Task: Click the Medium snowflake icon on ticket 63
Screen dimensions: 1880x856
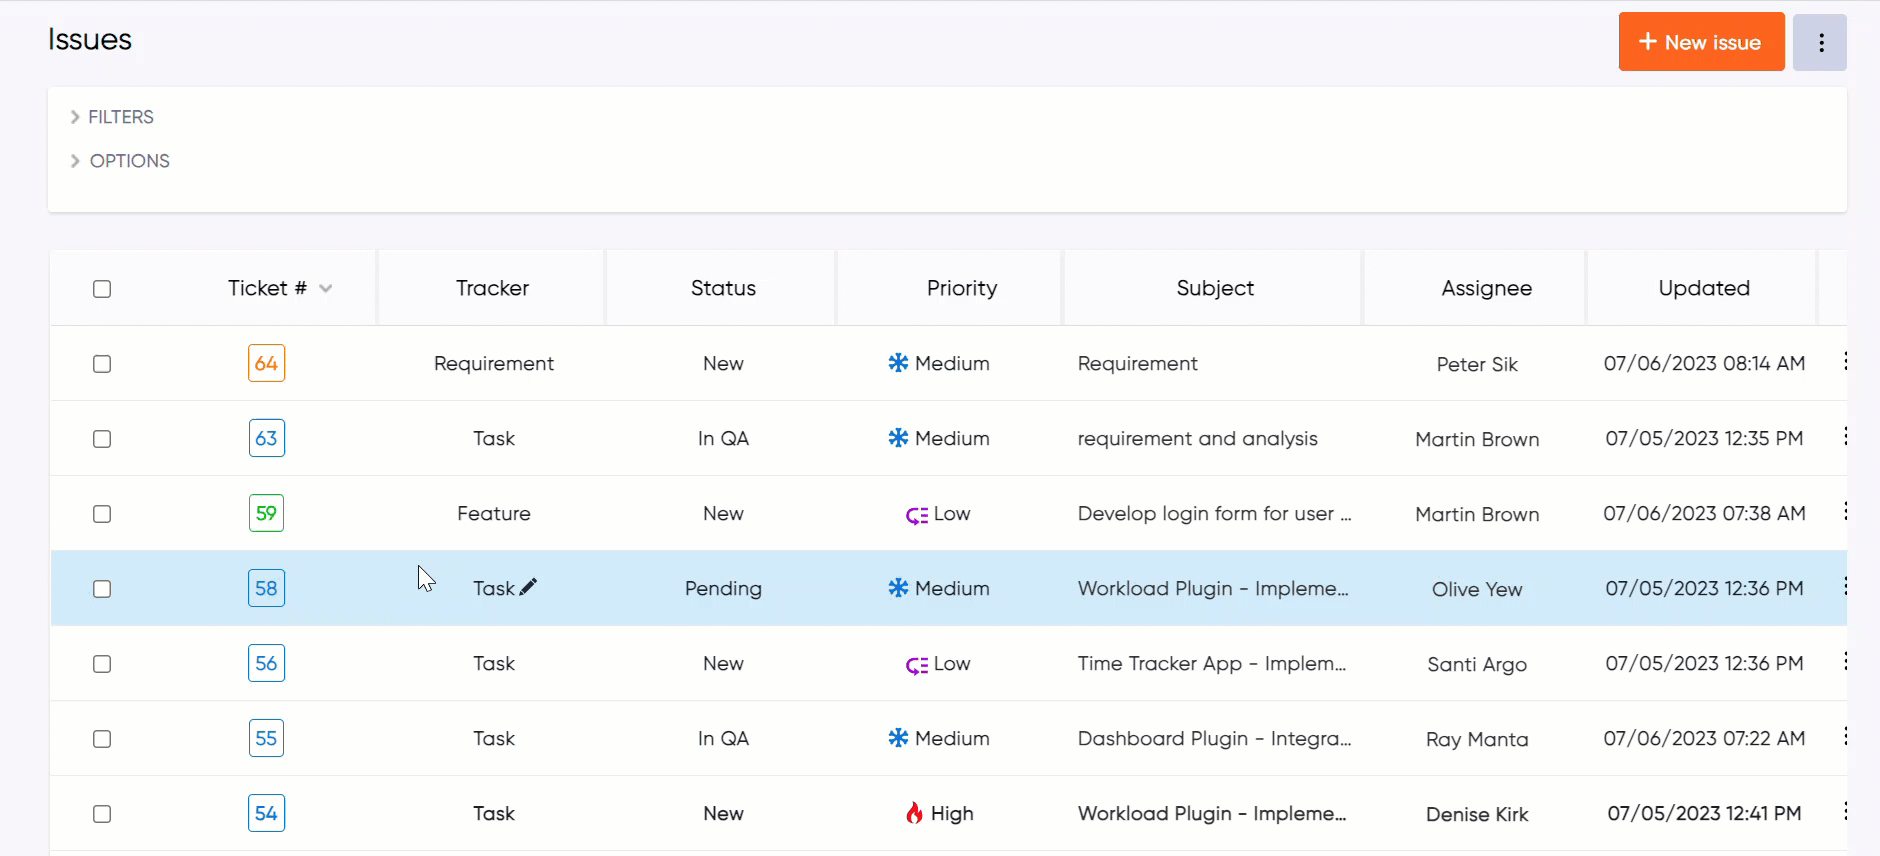Action: click(898, 438)
